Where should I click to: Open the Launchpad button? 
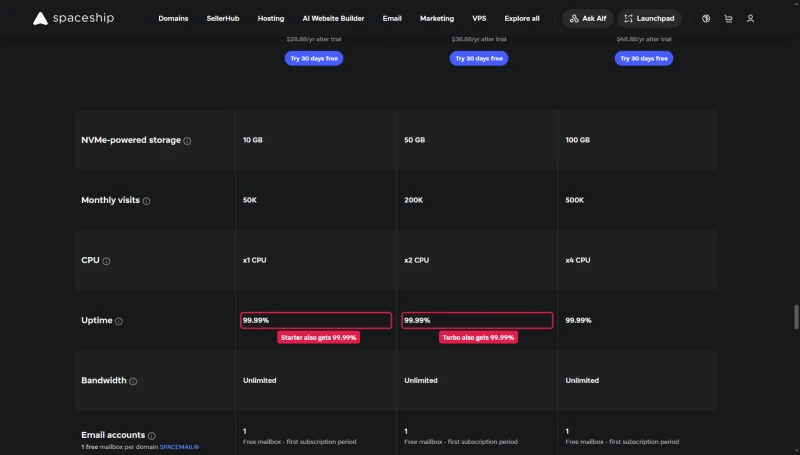[649, 18]
